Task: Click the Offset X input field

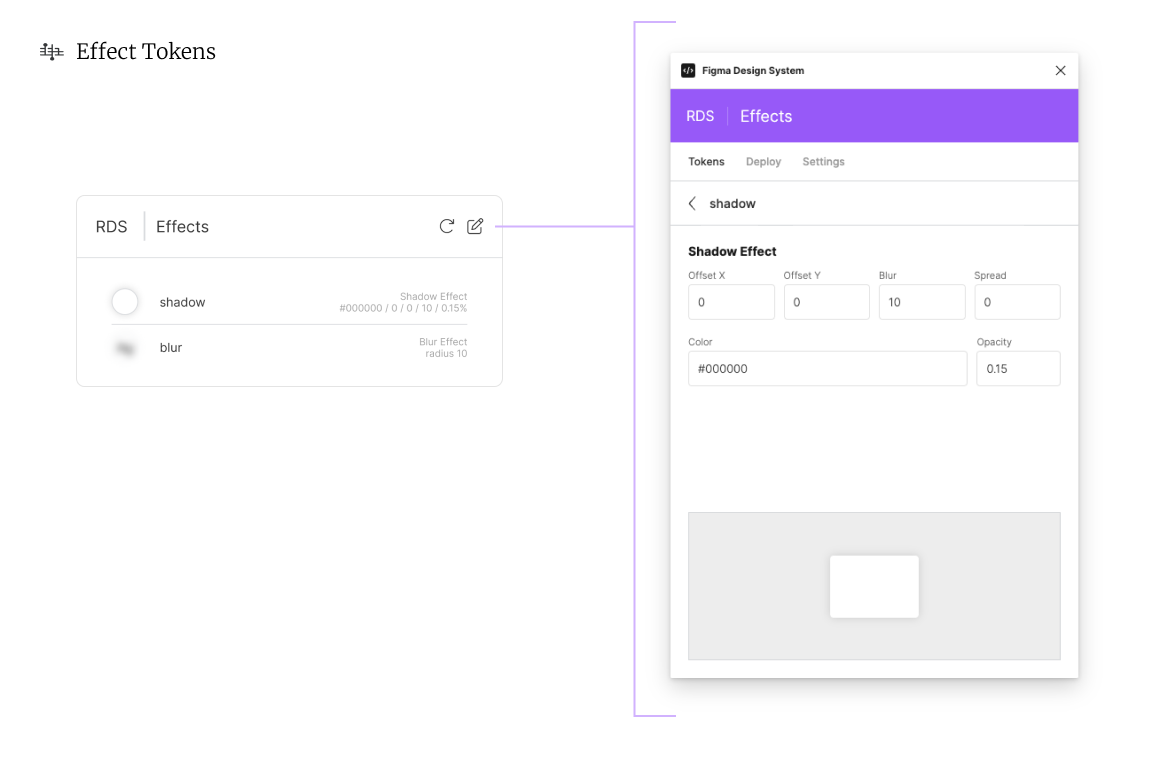Action: pos(731,302)
